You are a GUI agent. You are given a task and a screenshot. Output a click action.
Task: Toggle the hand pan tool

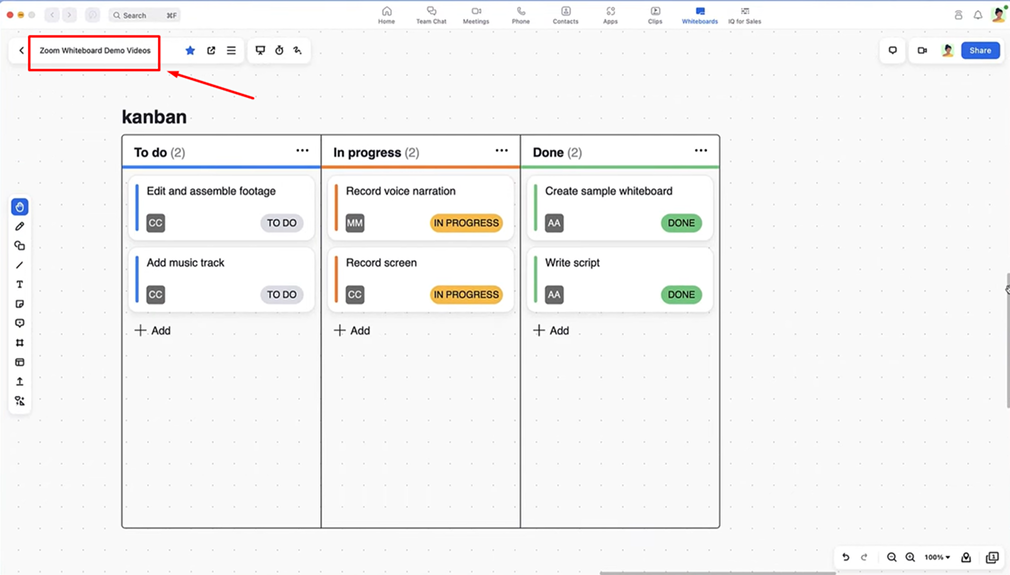point(19,207)
